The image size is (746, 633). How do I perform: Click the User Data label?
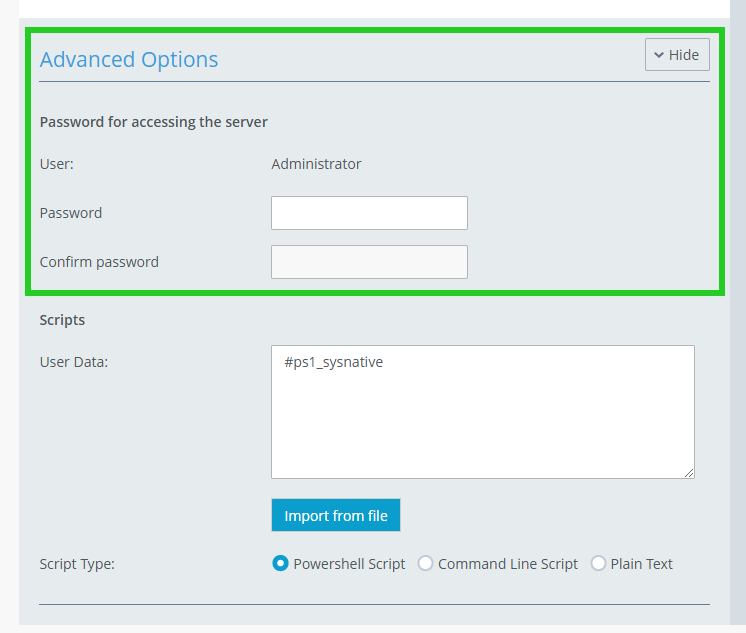[74, 362]
